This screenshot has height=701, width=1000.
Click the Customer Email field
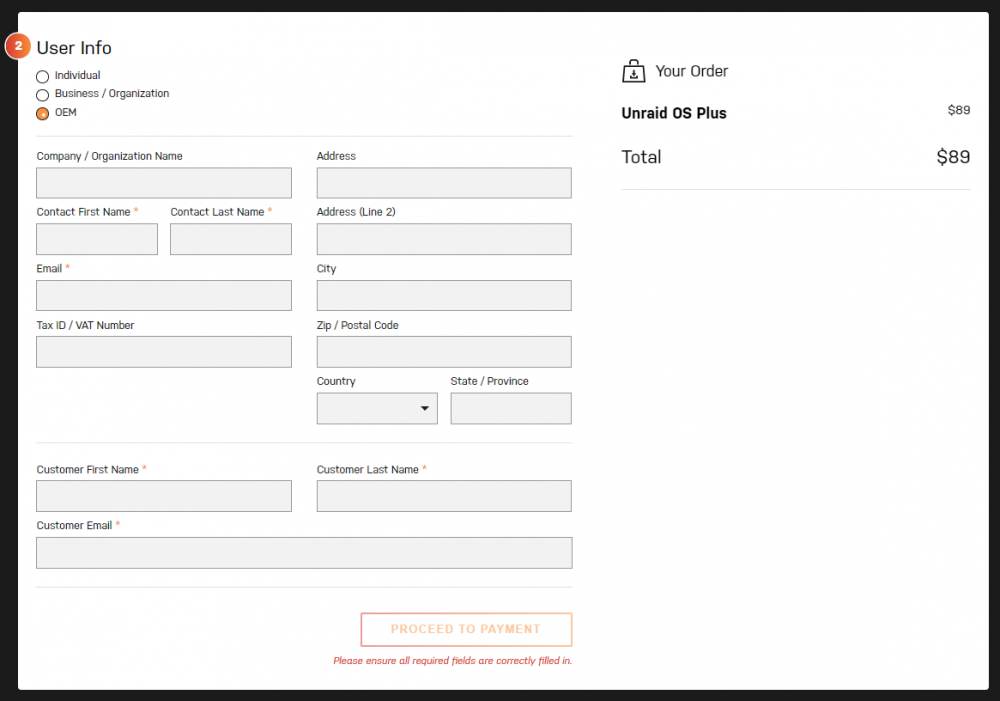tap(304, 553)
